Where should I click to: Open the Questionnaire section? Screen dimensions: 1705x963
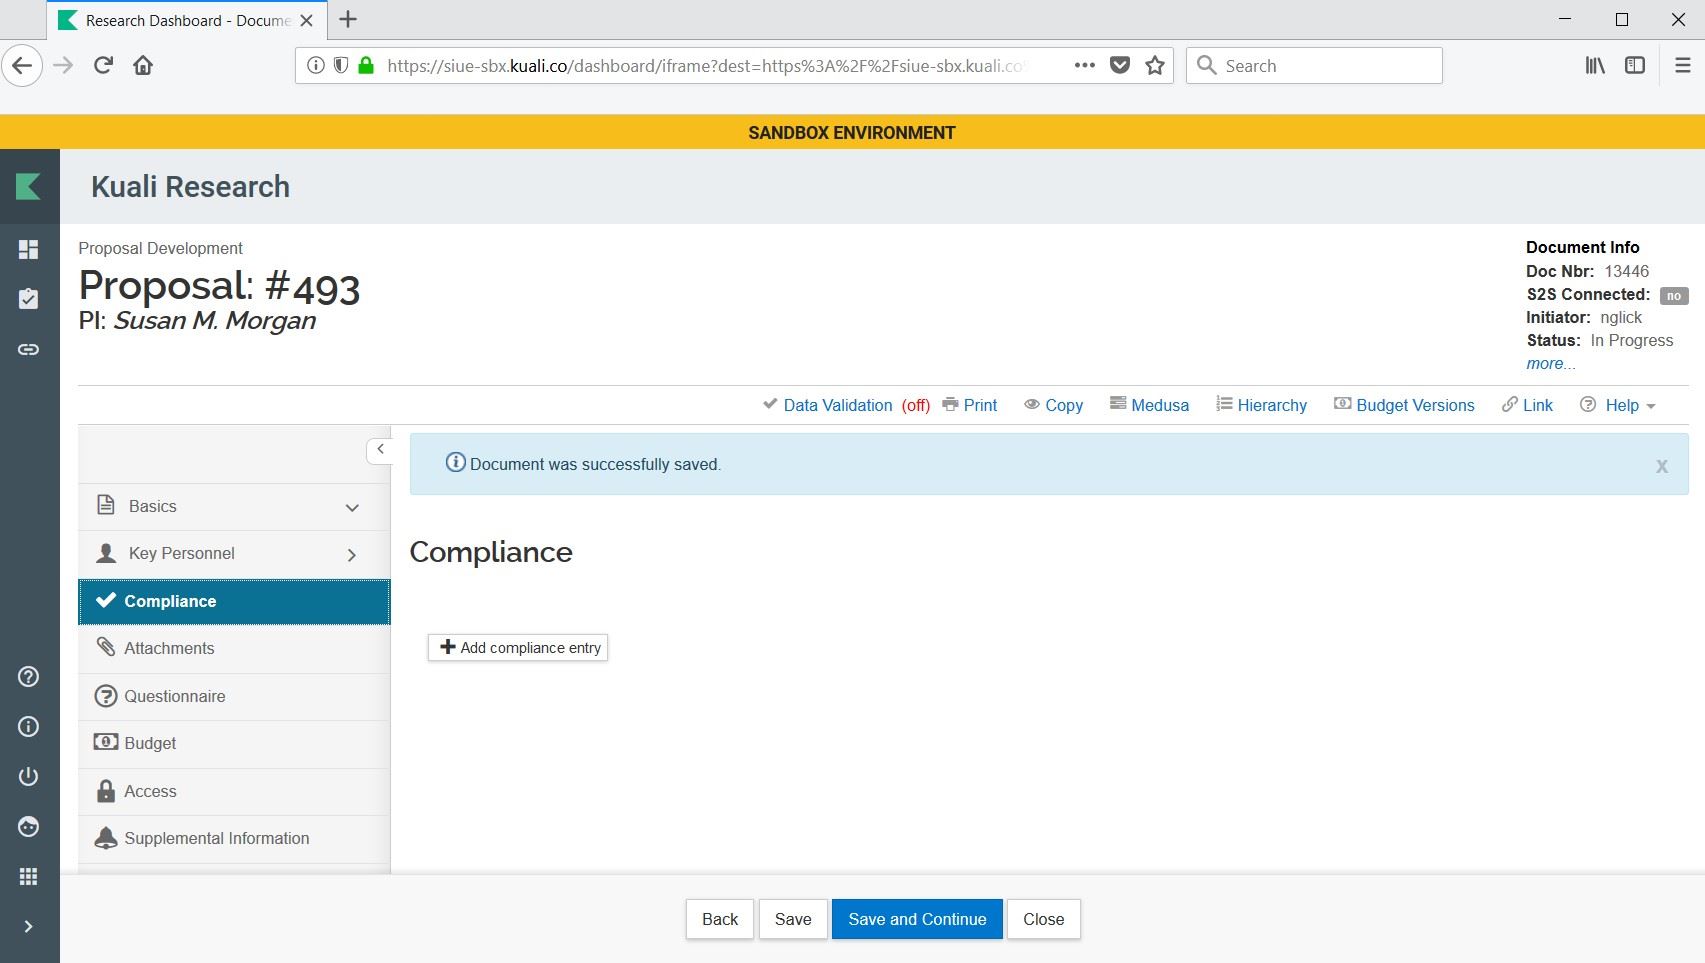tap(174, 696)
